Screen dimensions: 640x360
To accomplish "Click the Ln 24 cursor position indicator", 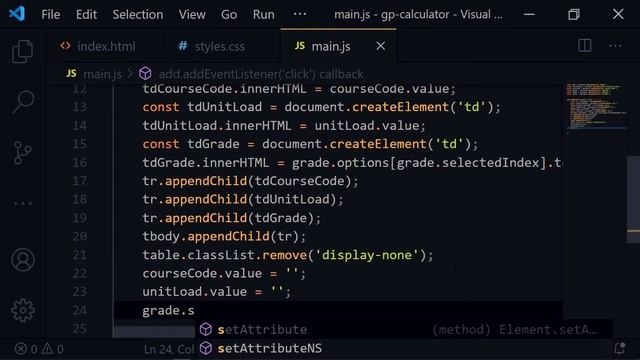I will pyautogui.click(x=169, y=349).
